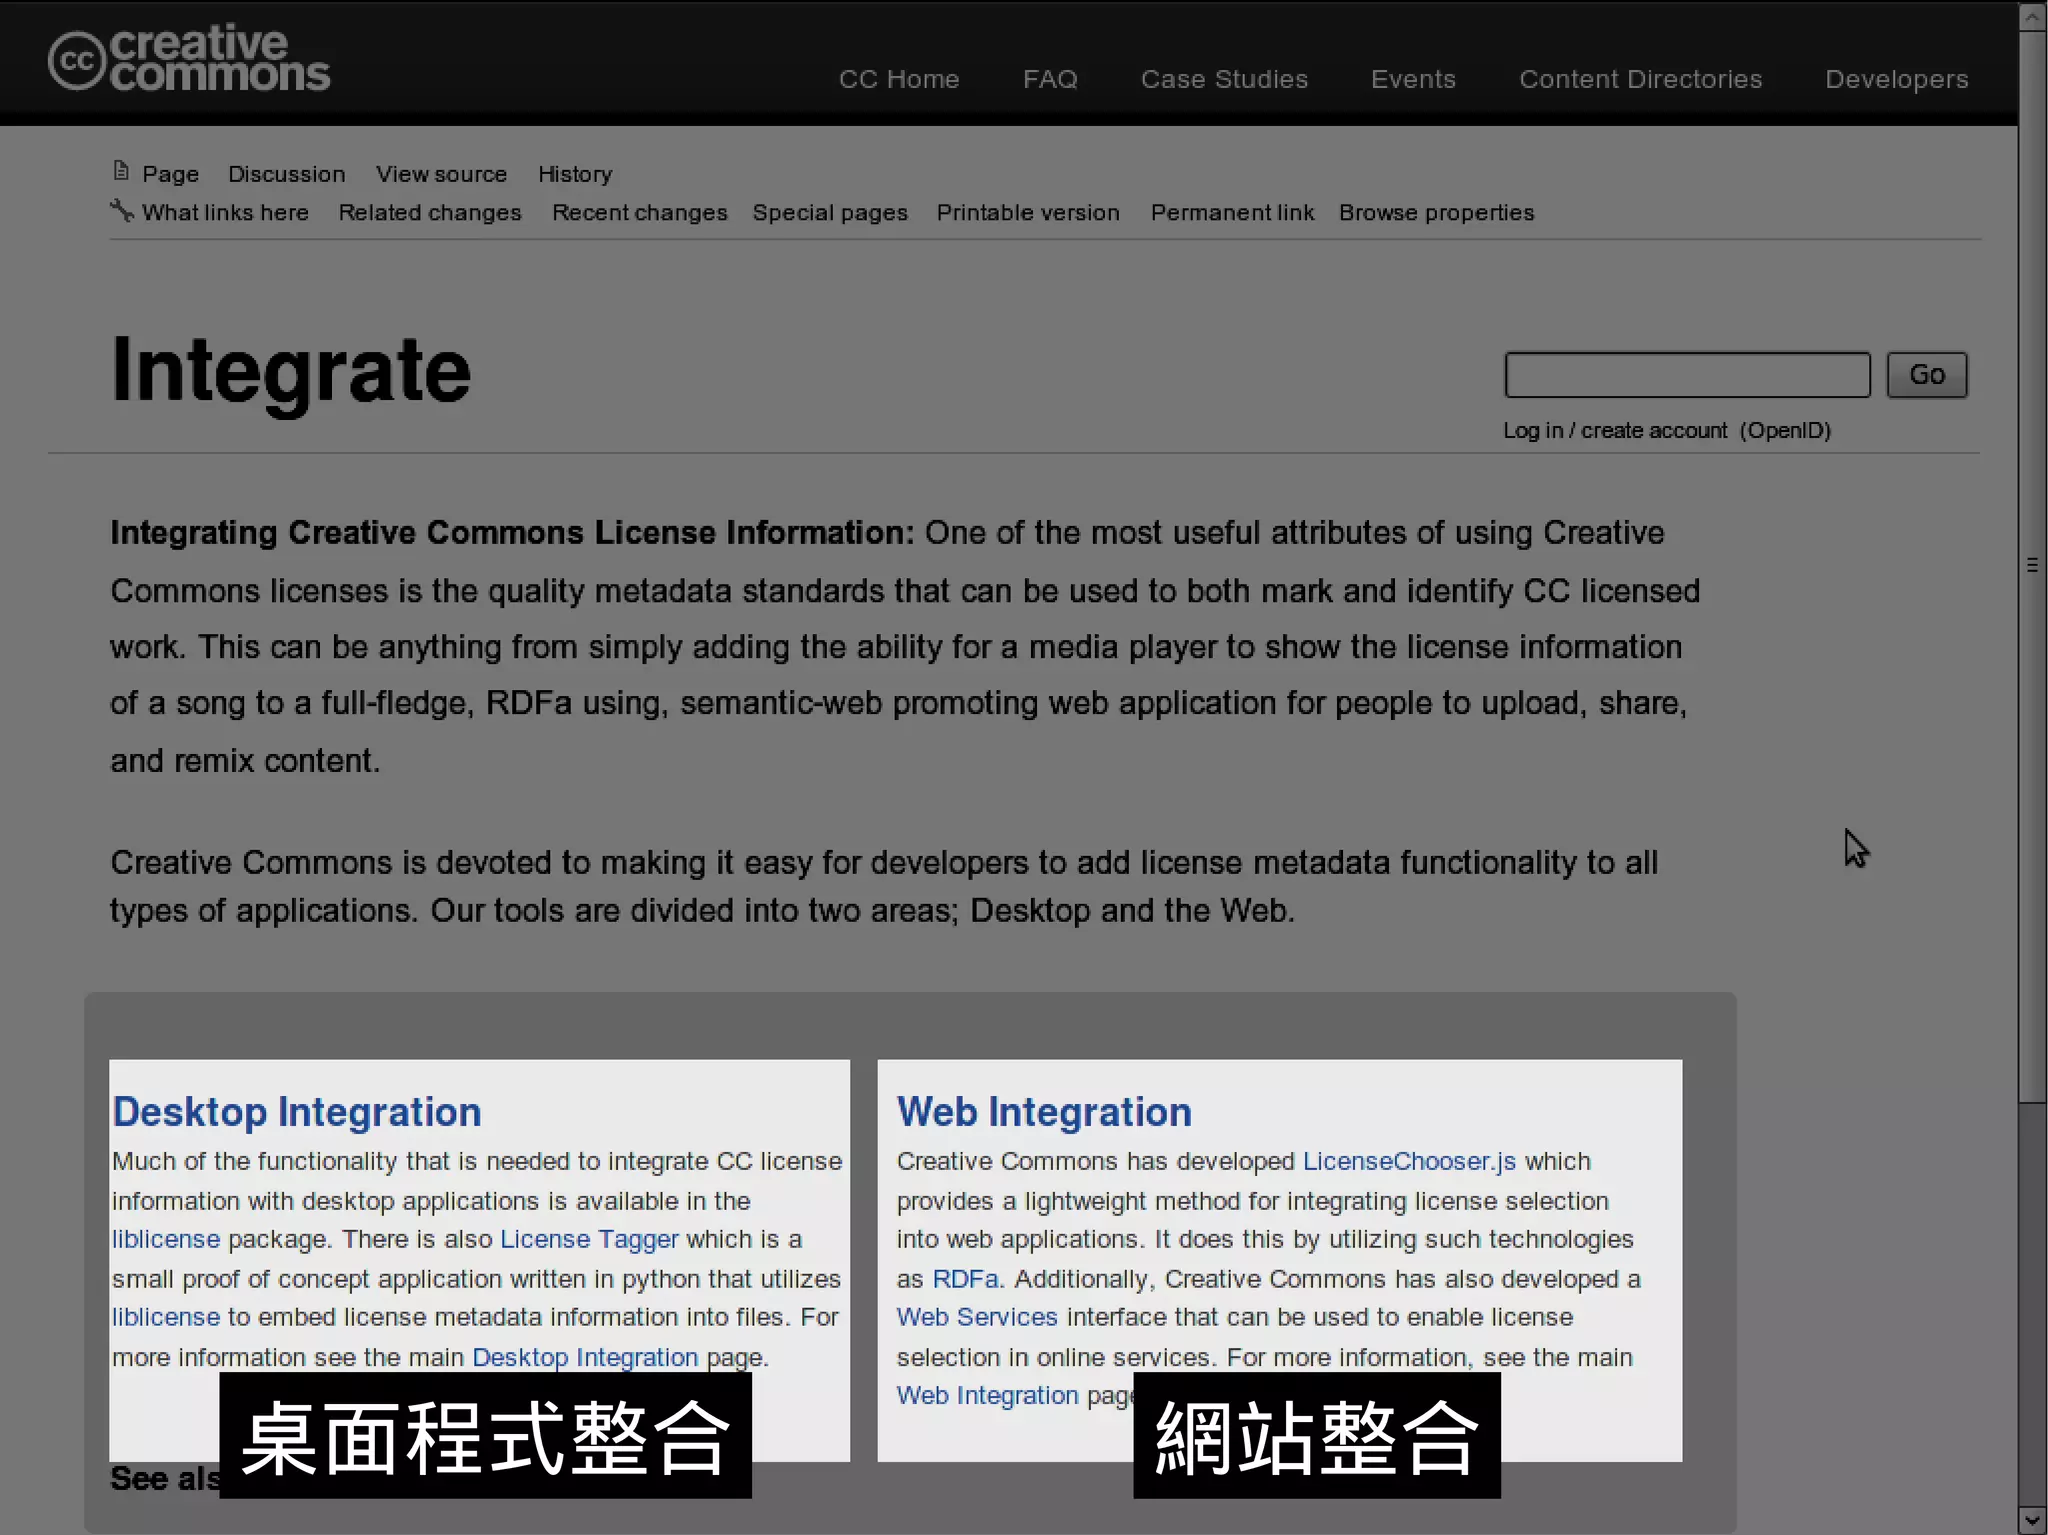Open Recent changes link
Image resolution: width=2048 pixels, height=1535 pixels.
(x=640, y=212)
